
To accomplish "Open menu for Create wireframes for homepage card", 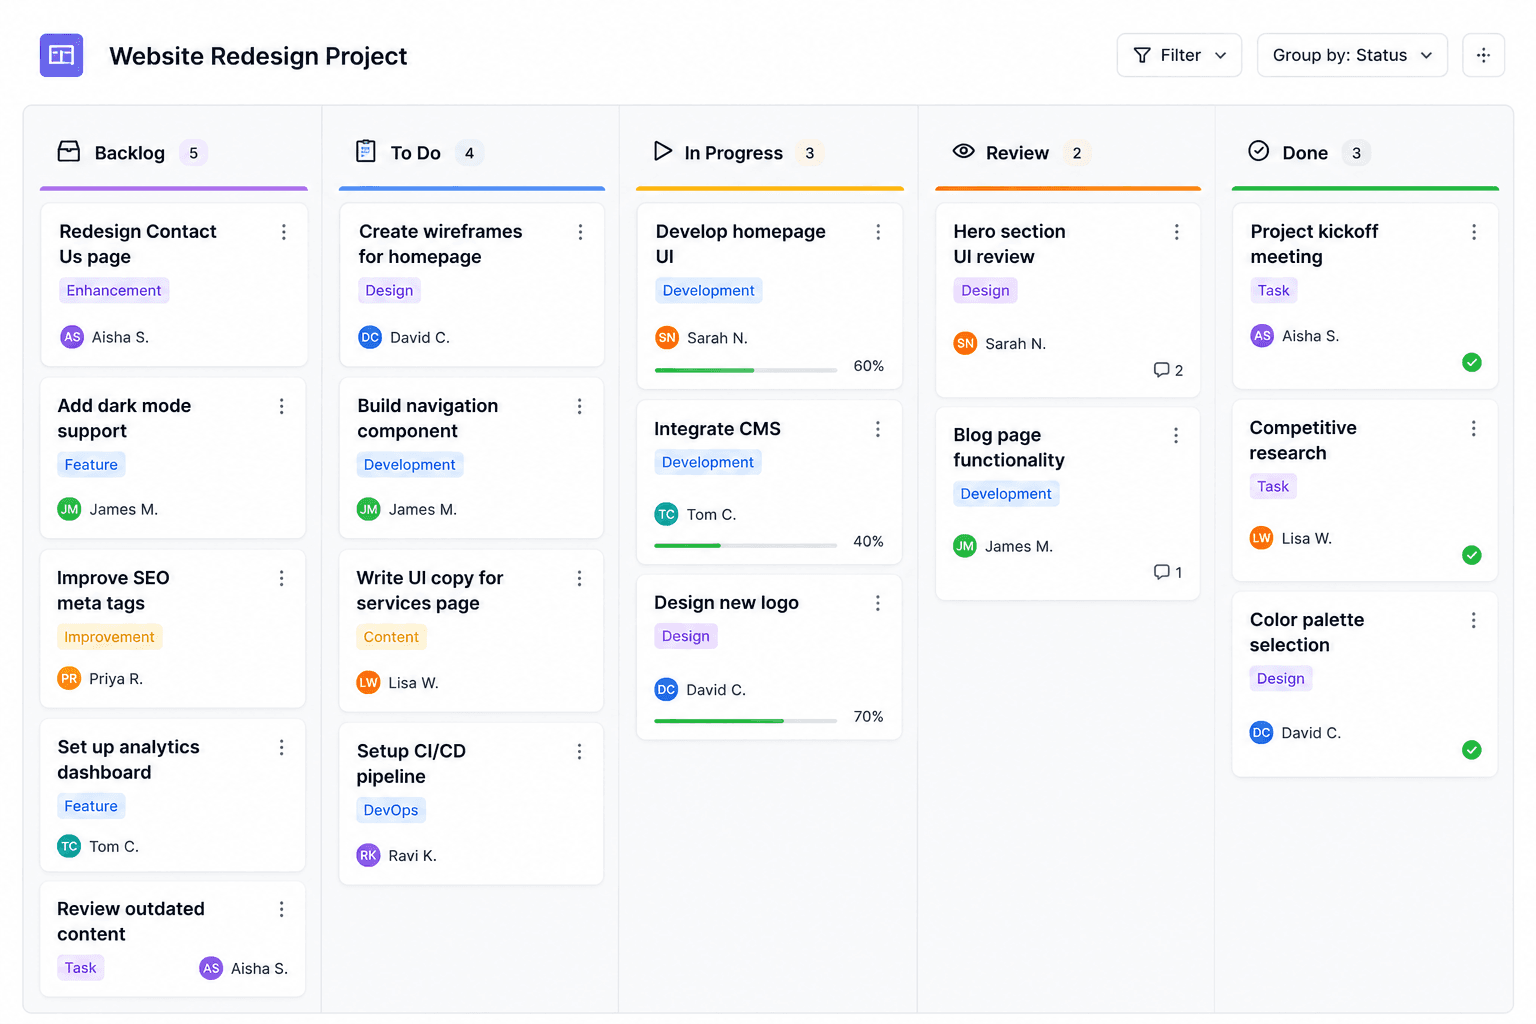I will tap(580, 232).
